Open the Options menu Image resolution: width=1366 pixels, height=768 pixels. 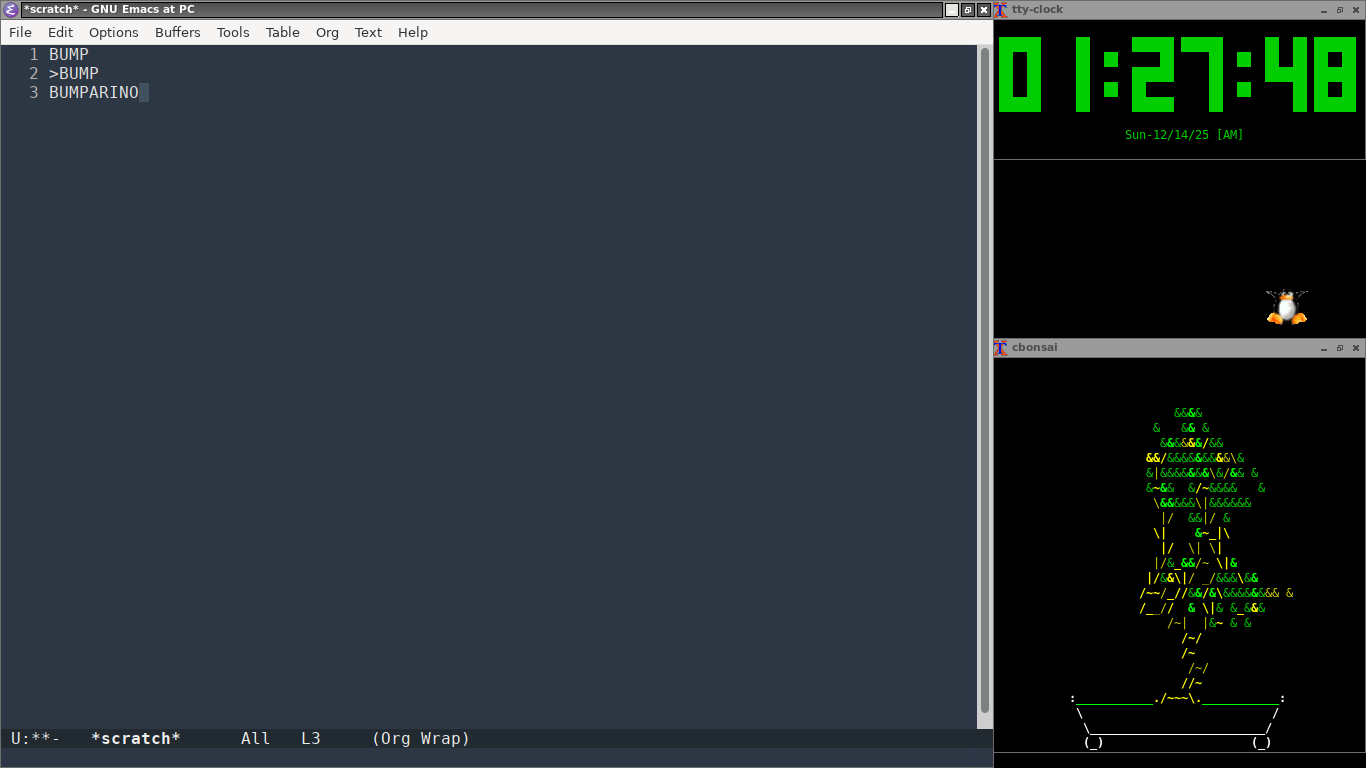tap(114, 32)
